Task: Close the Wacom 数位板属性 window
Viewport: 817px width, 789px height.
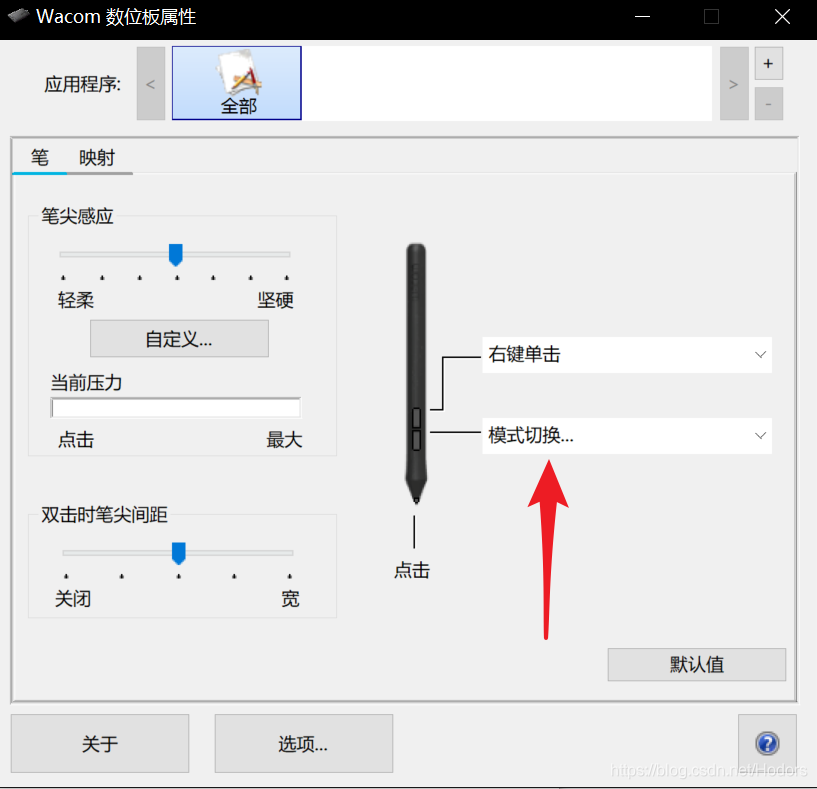Action: [x=782, y=17]
